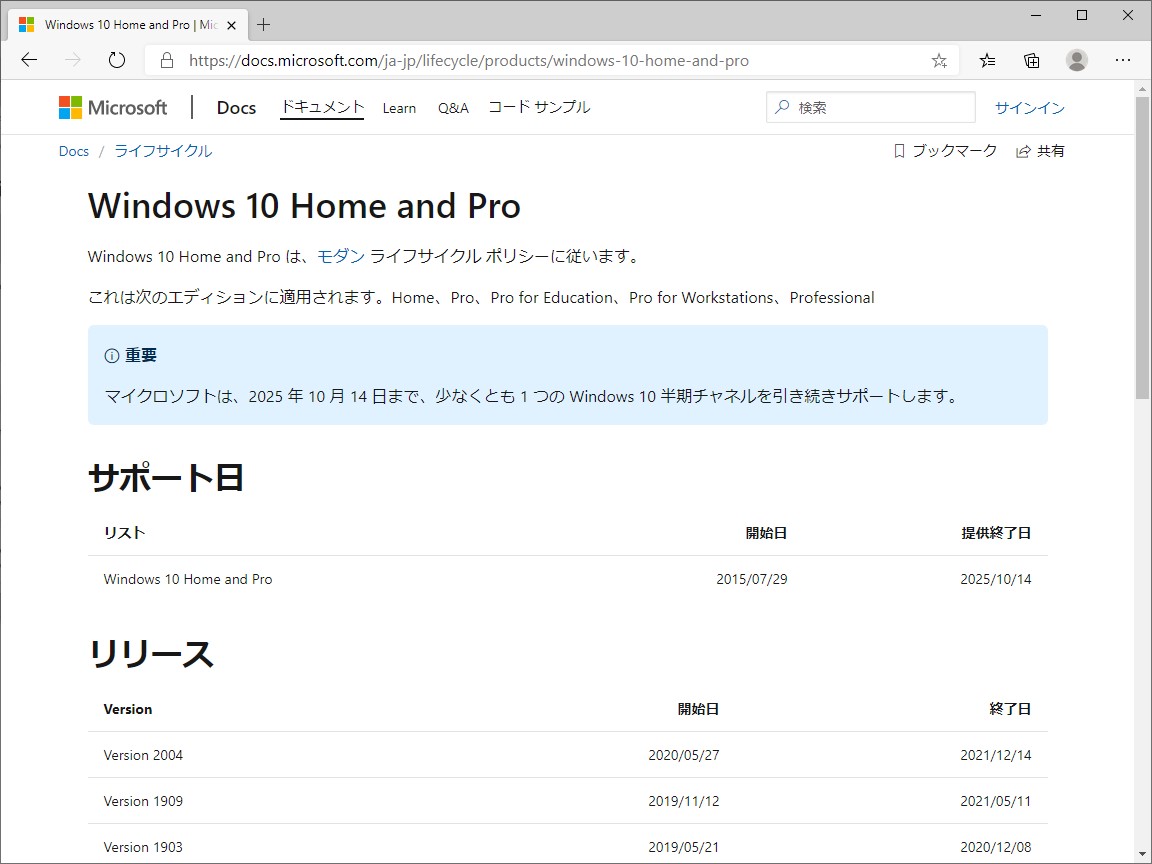Click the 2025/10/14 end date cell
Image resolution: width=1152 pixels, height=864 pixels.
pyautogui.click(x=996, y=579)
